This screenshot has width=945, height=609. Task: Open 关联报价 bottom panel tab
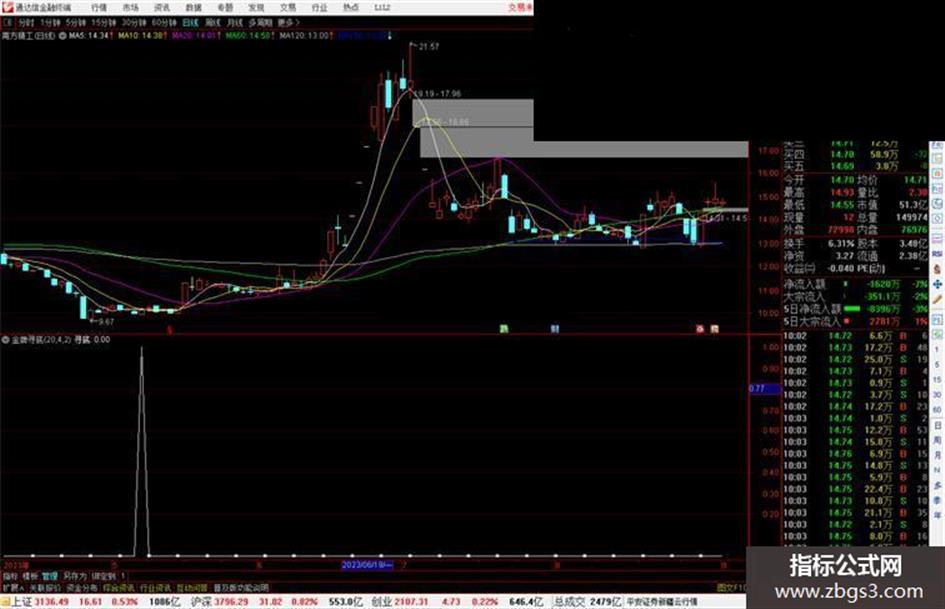coord(45,588)
